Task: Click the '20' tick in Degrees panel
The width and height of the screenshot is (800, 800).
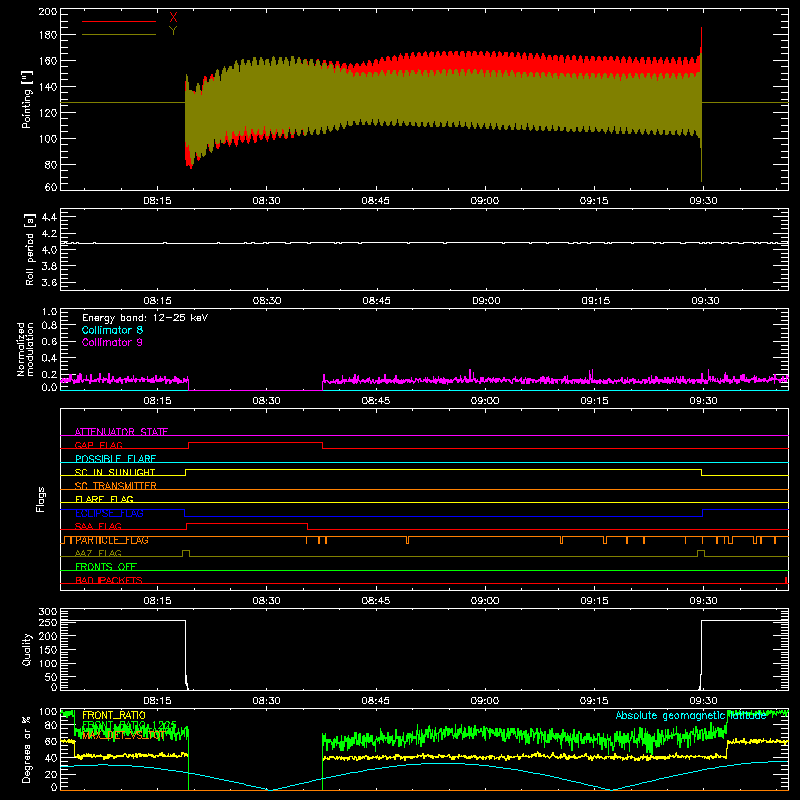Action: coord(51,774)
